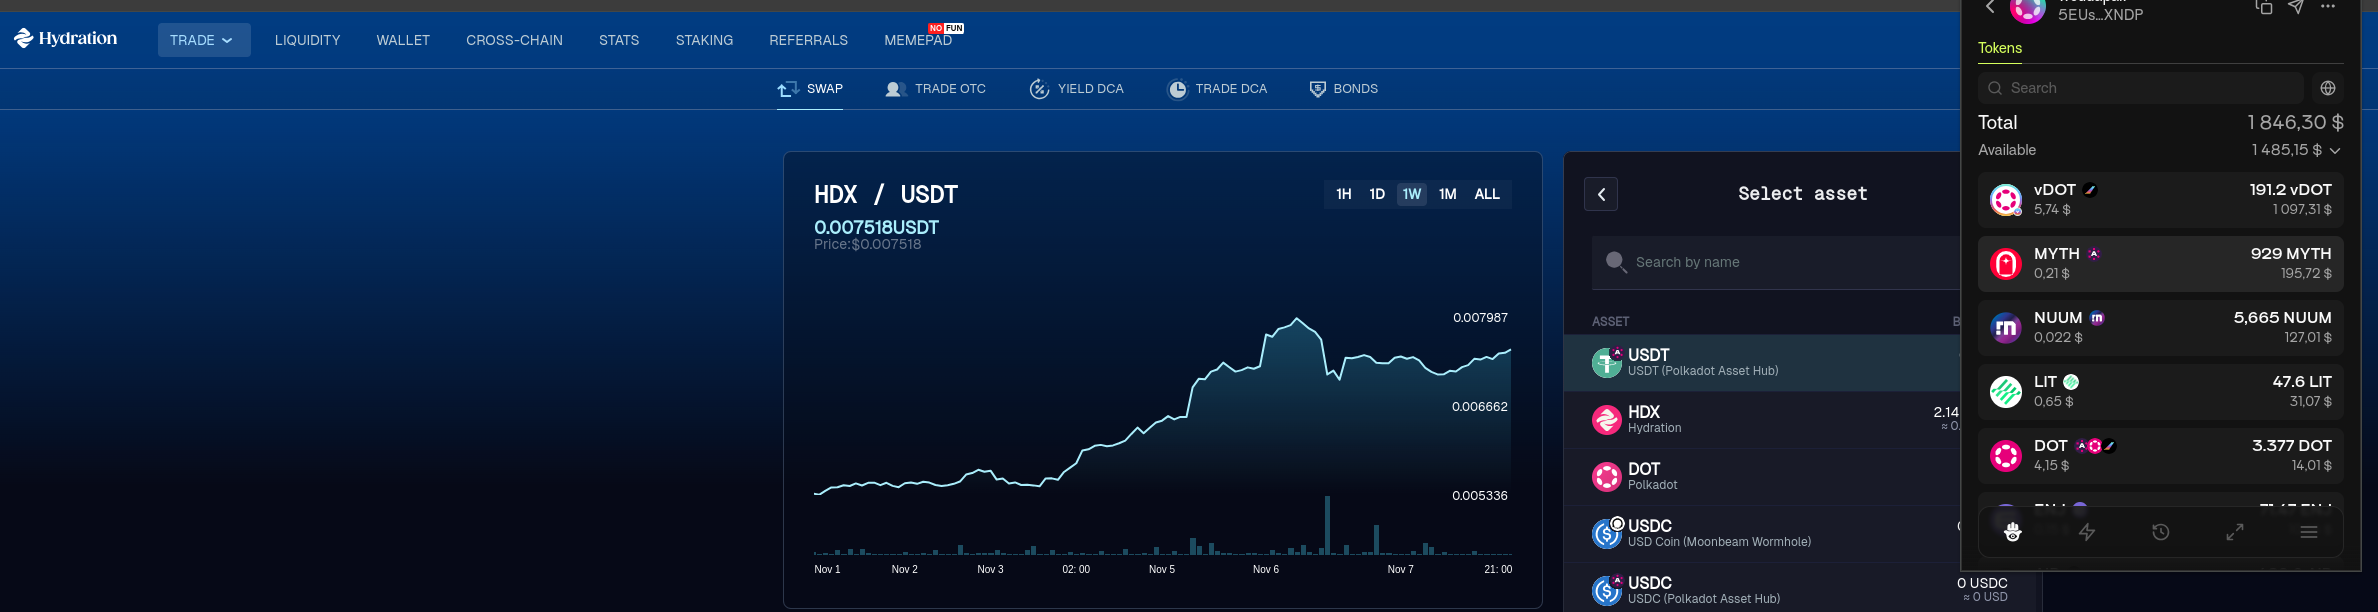Click the Hydration logo
The height and width of the screenshot is (612, 2378).
pyautogui.click(x=66, y=39)
